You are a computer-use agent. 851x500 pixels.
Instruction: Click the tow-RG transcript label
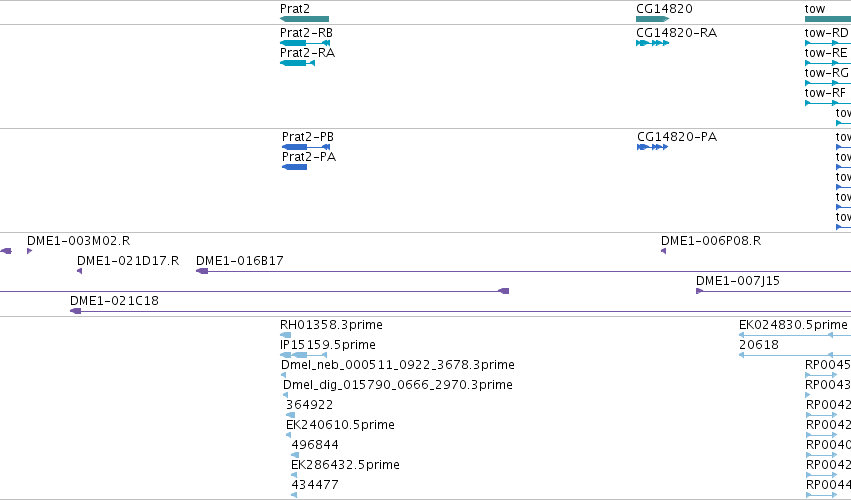click(826, 73)
